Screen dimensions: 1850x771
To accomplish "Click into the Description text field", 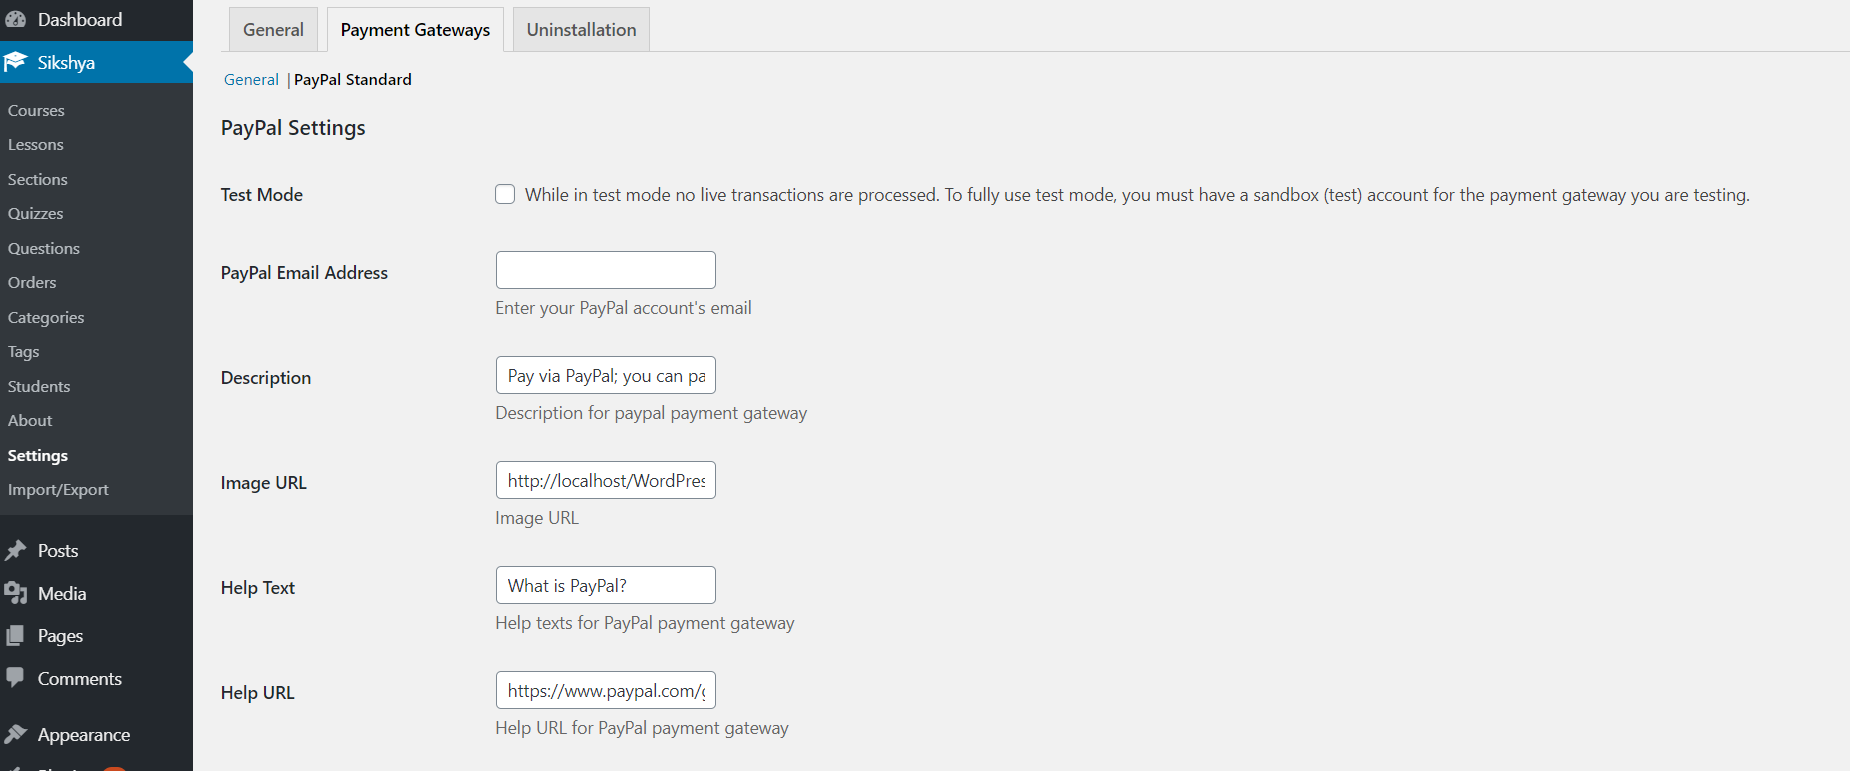I will 606,375.
